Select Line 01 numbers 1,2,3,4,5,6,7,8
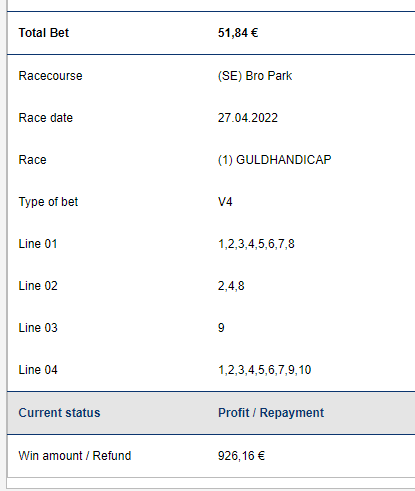Image resolution: width=415 pixels, height=491 pixels. click(256, 244)
